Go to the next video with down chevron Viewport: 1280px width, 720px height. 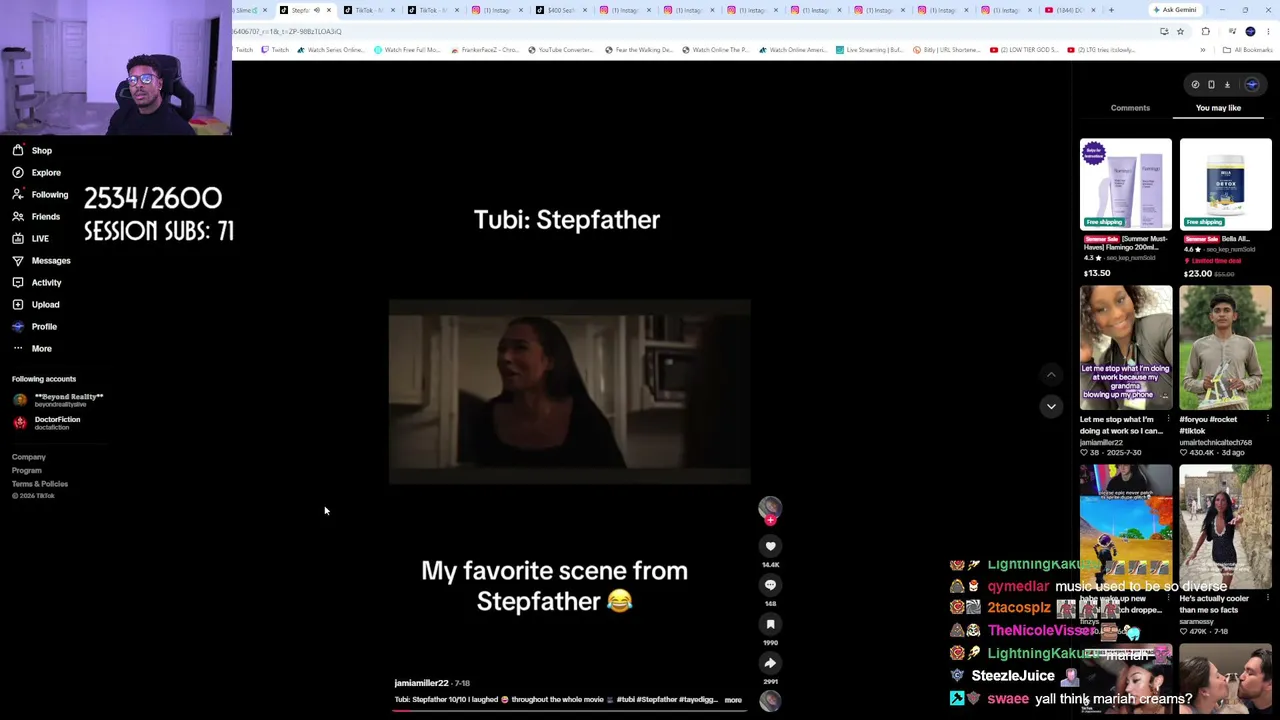(1051, 406)
